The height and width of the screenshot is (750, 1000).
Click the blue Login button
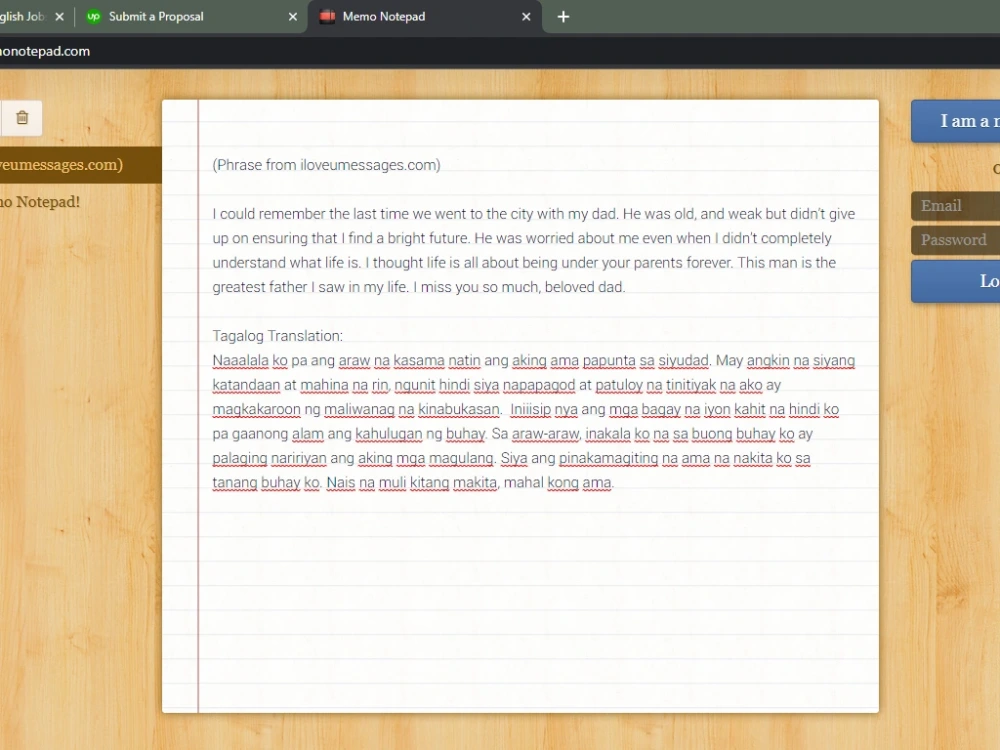coord(955,281)
